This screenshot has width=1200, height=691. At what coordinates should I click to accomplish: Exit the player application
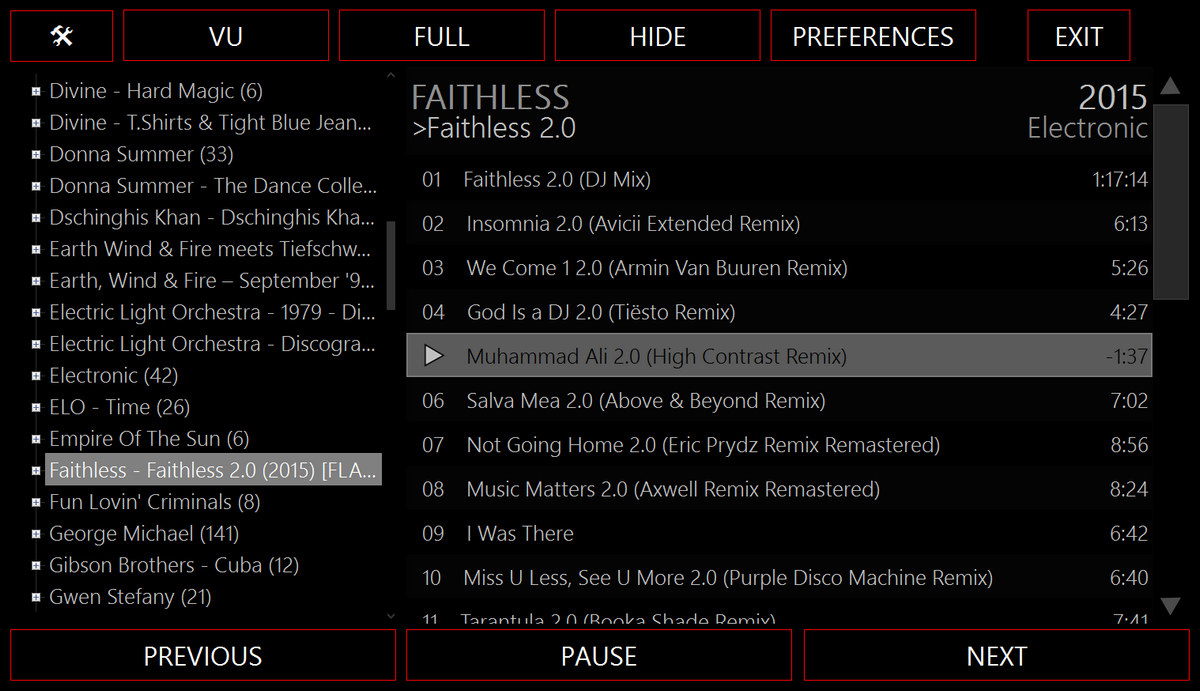pyautogui.click(x=1078, y=36)
